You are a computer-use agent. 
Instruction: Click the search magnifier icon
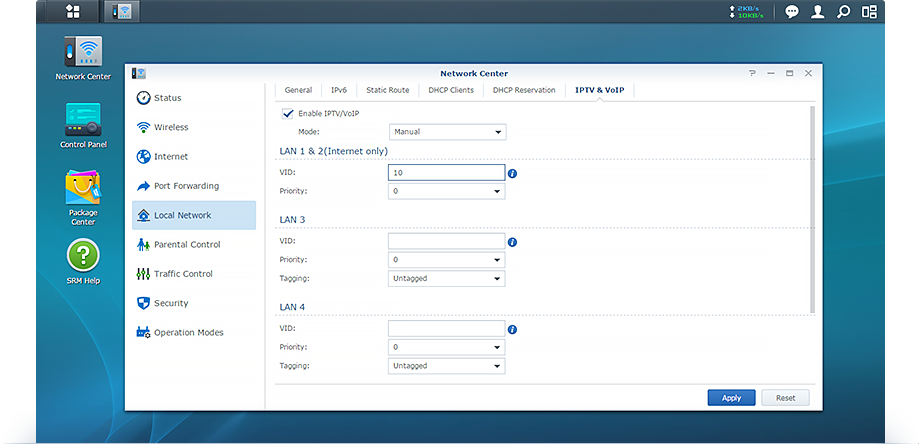pyautogui.click(x=844, y=12)
